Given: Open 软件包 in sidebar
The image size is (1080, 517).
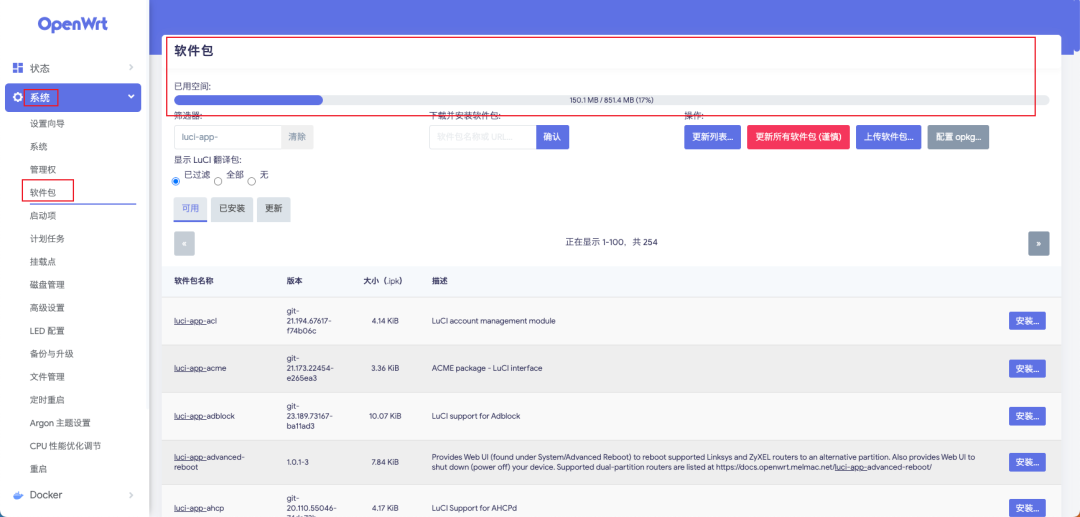Looking at the screenshot, I should pos(43,193).
